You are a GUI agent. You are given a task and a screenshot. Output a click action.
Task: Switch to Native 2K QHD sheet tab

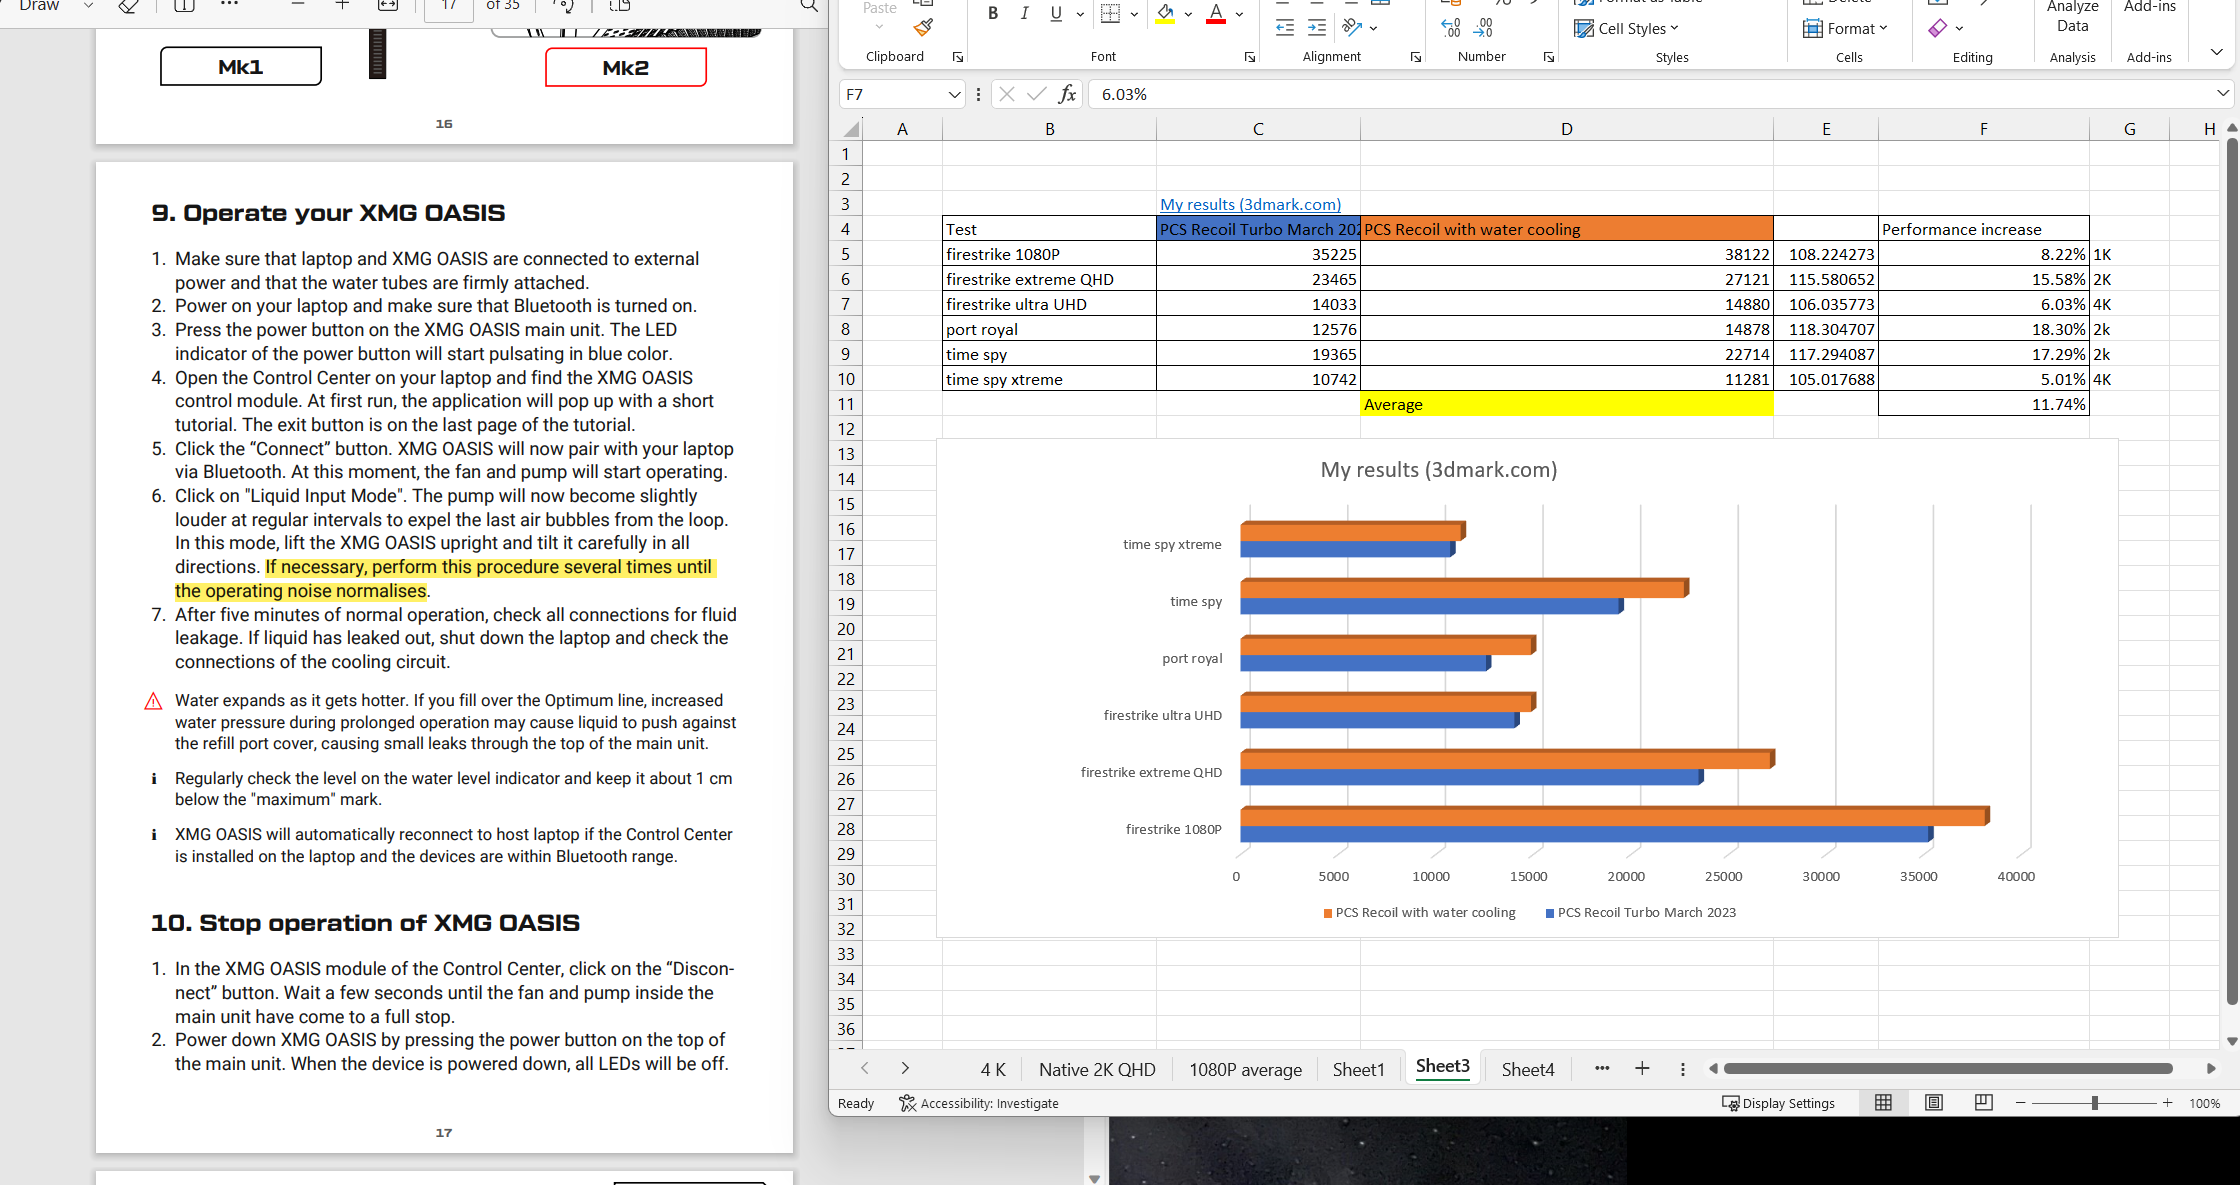pyautogui.click(x=1097, y=1069)
